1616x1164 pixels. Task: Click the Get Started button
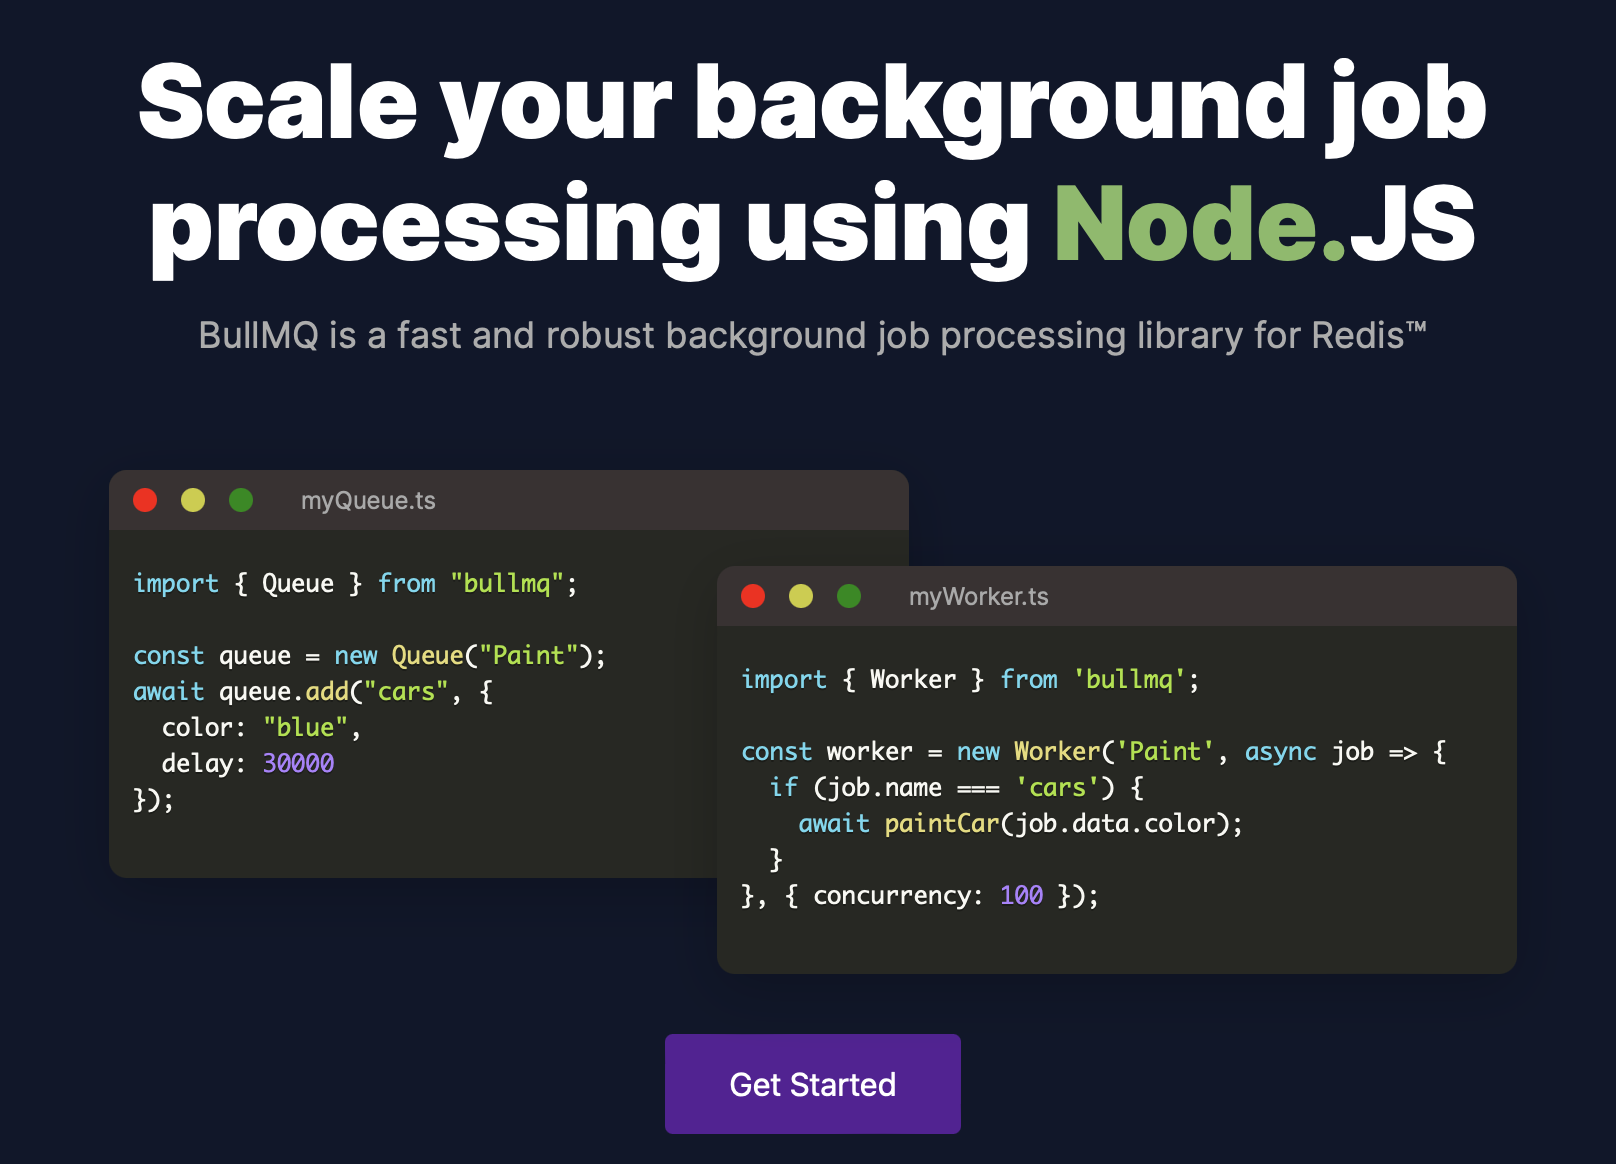813,1084
